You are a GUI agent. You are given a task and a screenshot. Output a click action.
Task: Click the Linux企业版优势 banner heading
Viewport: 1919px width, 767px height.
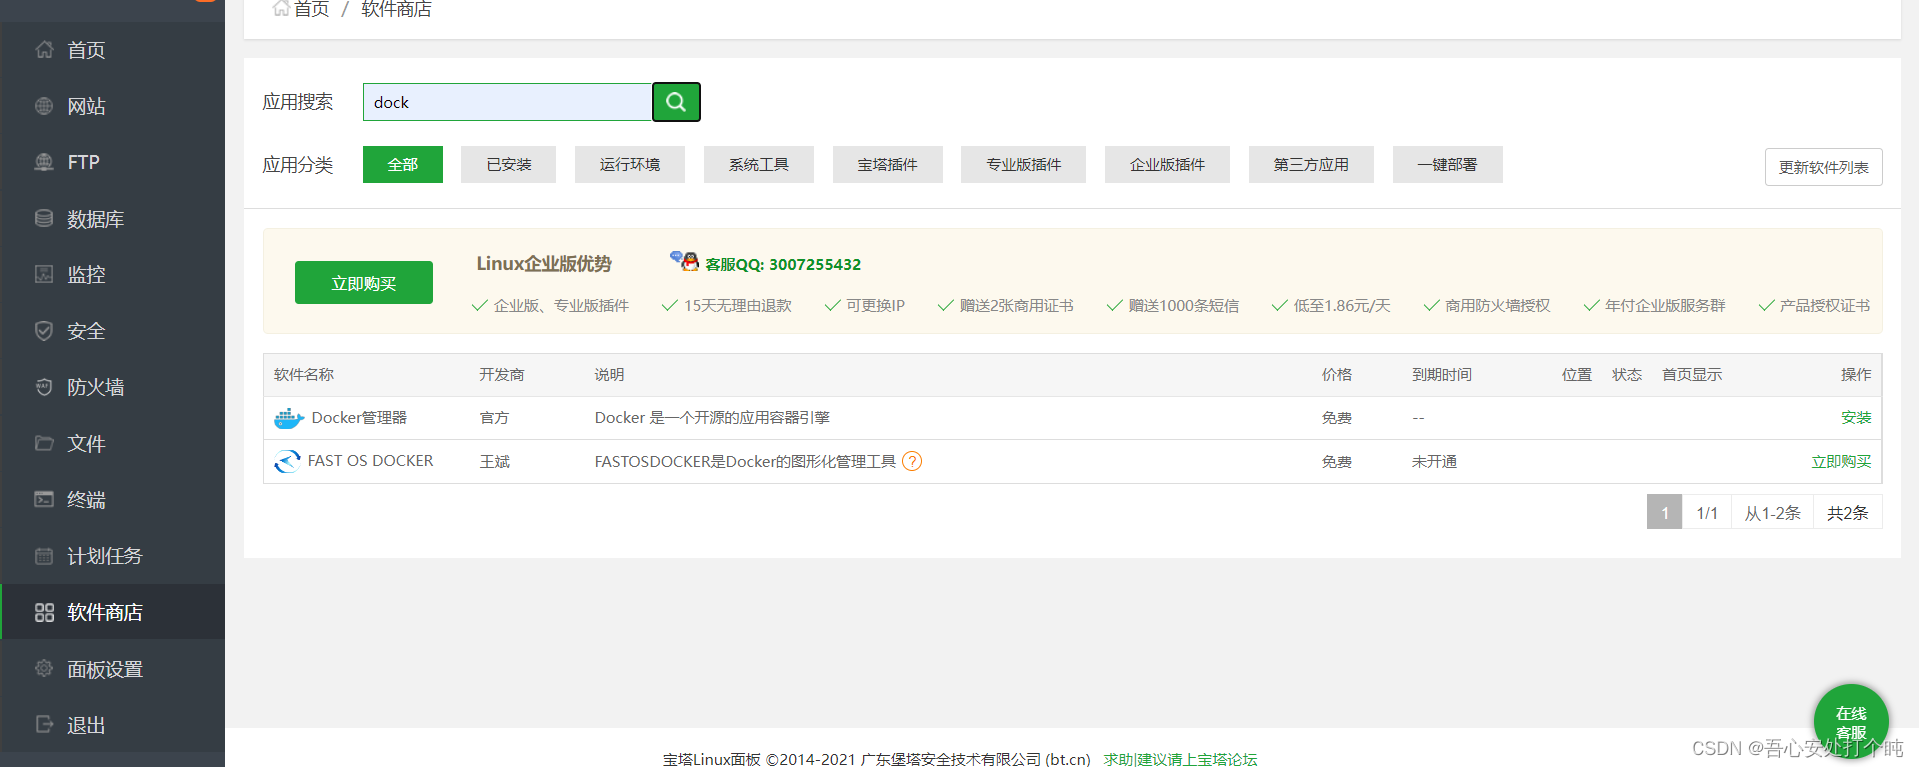(x=544, y=263)
